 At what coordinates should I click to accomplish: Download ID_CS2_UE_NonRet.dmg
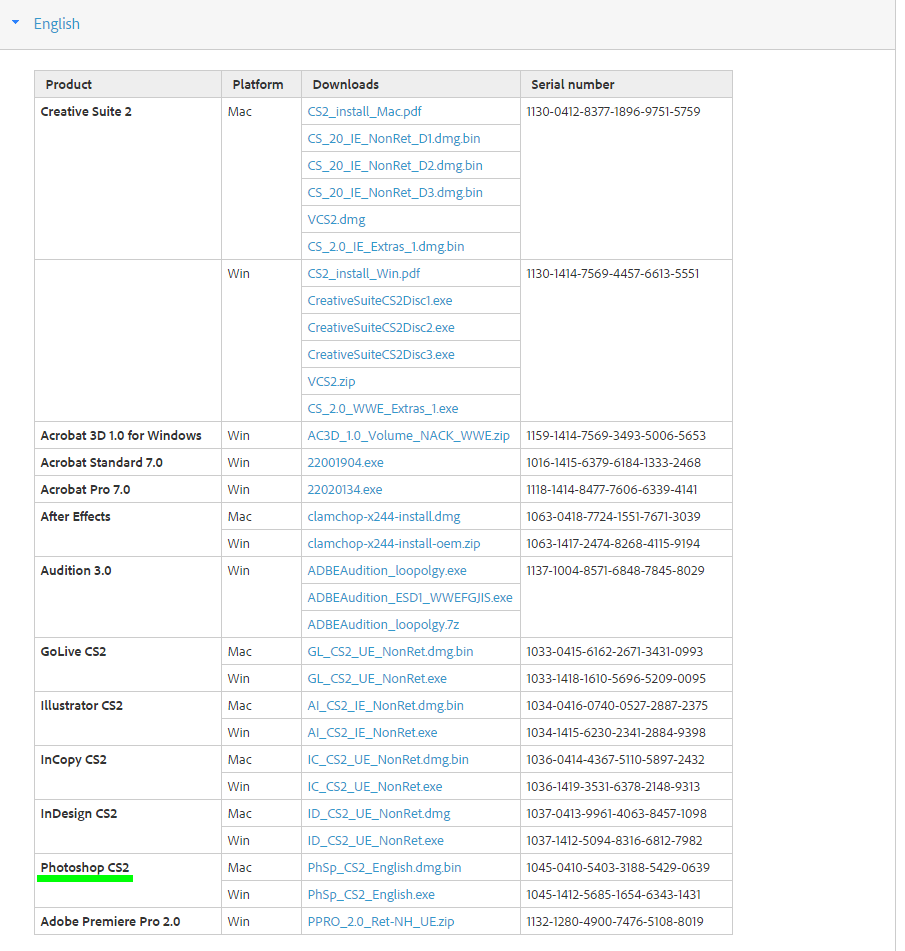(x=378, y=813)
